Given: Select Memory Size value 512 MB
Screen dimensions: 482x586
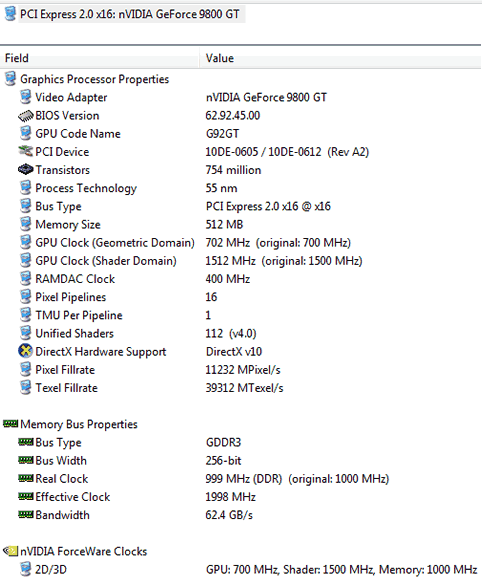Looking at the screenshot, I should pos(224,225).
